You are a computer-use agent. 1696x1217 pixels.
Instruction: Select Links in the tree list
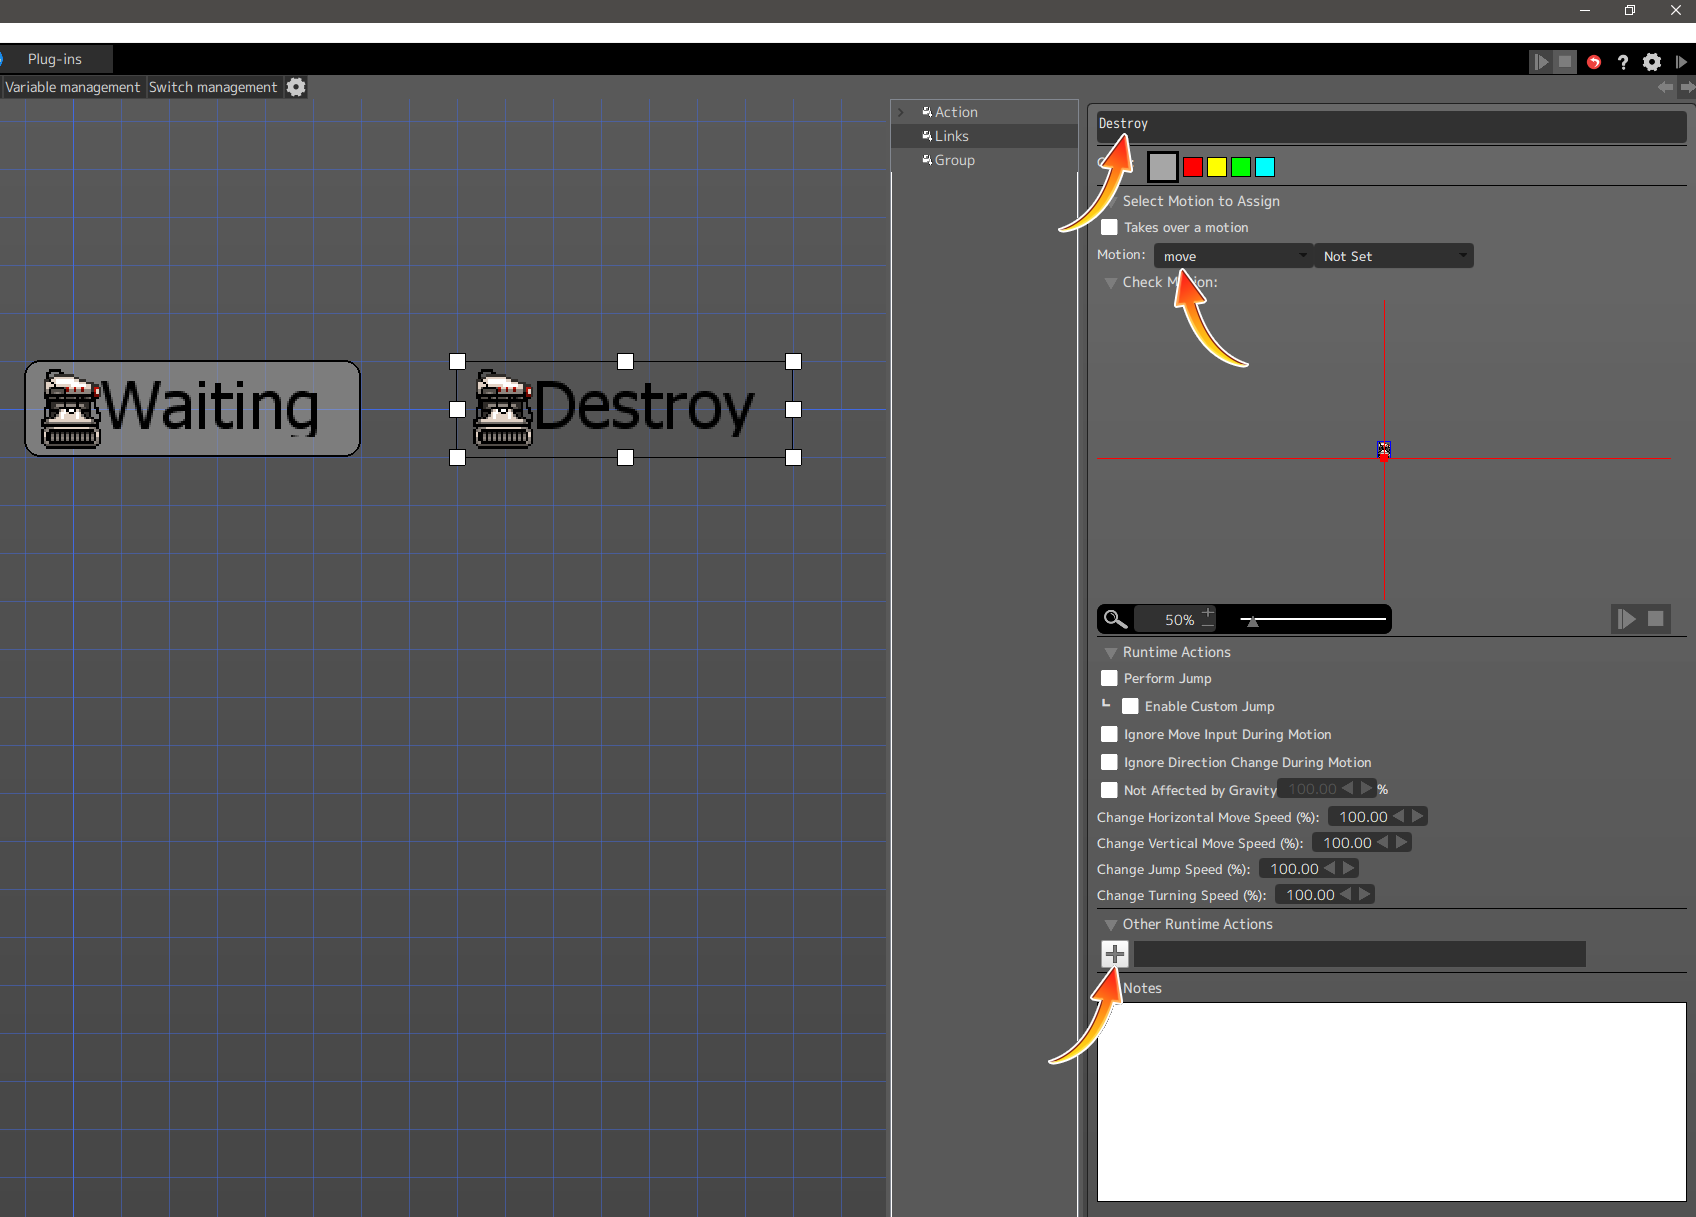pos(951,136)
